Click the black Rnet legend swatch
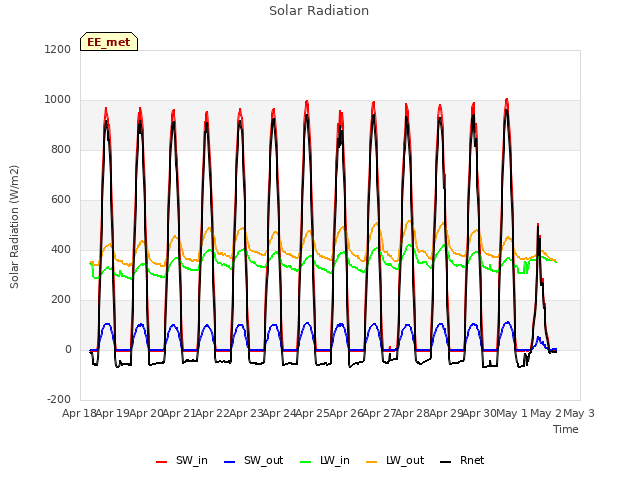The height and width of the screenshot is (480, 640). 446,462
